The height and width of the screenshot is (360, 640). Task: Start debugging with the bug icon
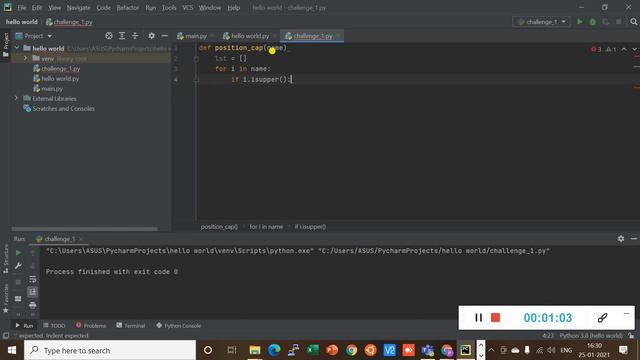[593, 22]
